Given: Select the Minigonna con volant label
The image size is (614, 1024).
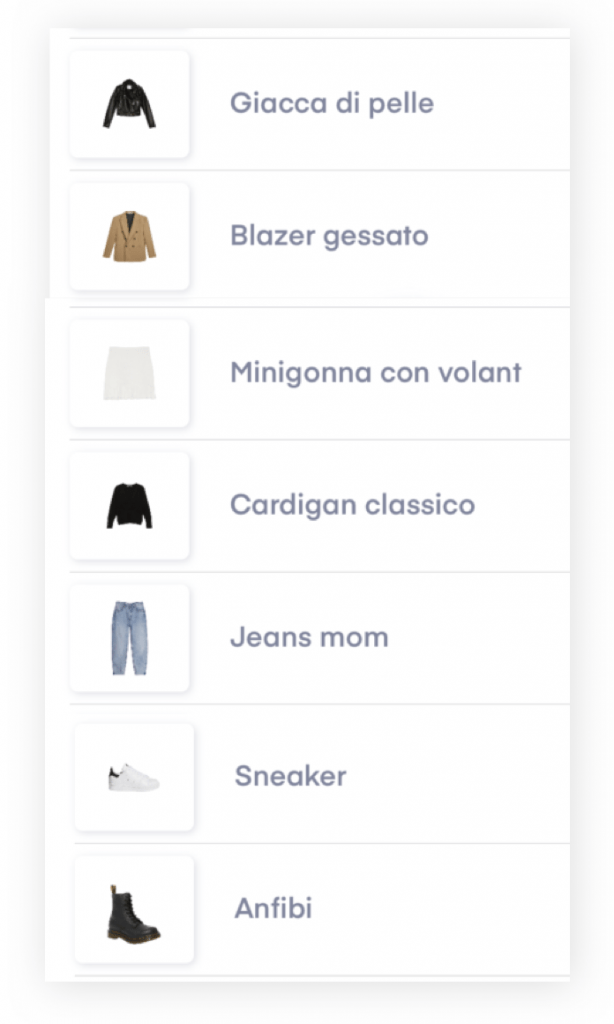Looking at the screenshot, I should pyautogui.click(x=376, y=373).
